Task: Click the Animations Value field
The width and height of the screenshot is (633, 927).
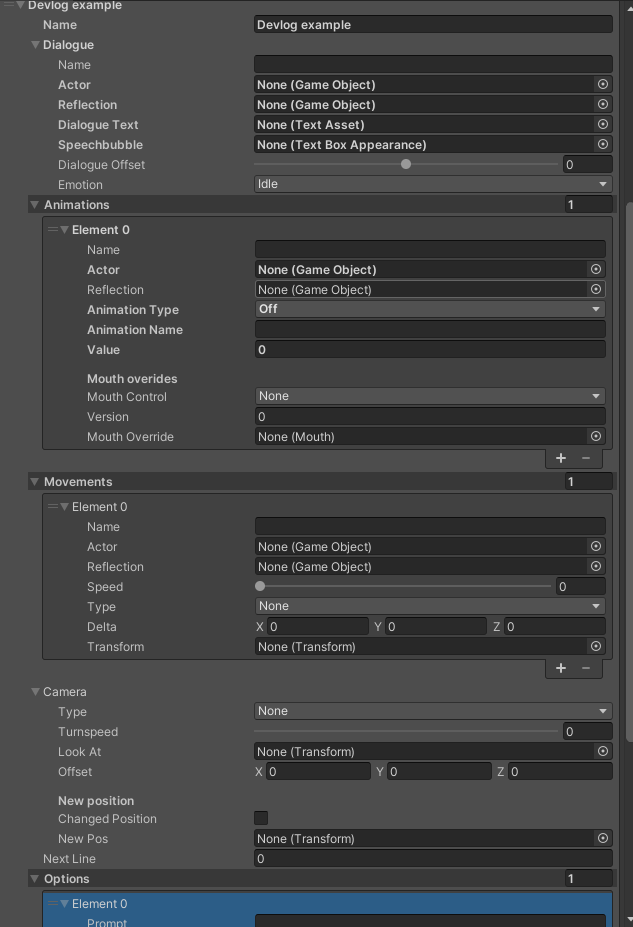Action: tap(430, 349)
